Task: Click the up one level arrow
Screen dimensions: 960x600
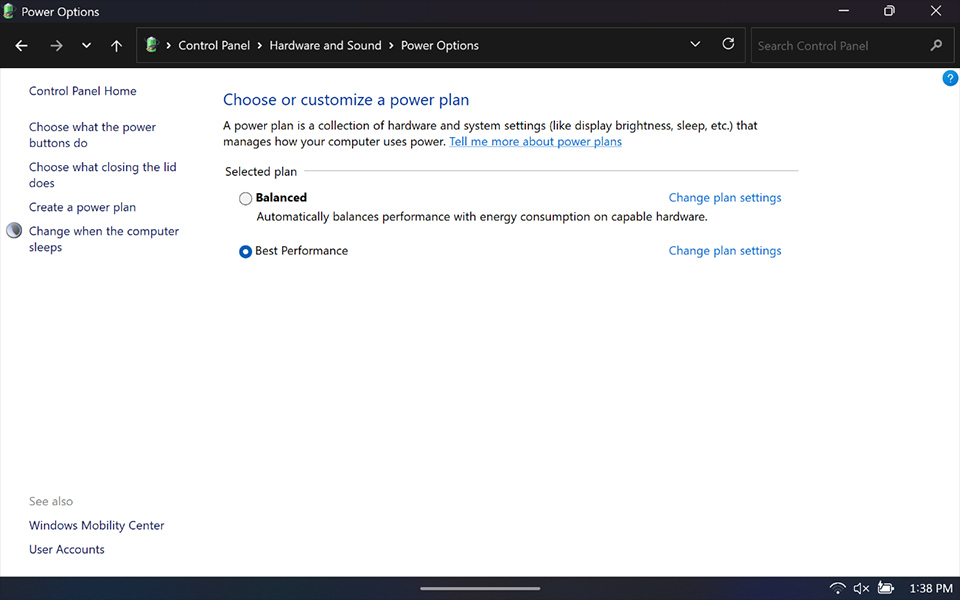Action: (x=117, y=46)
